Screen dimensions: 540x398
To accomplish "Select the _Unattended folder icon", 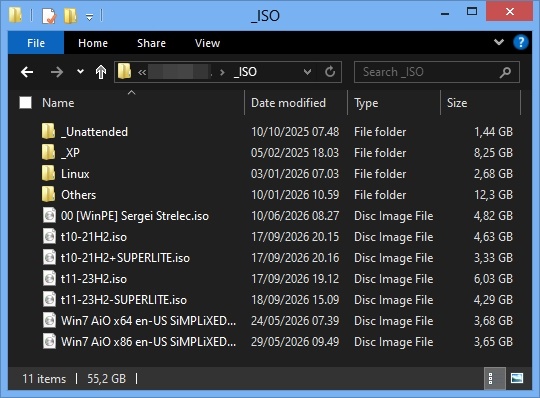I will tap(48, 131).
